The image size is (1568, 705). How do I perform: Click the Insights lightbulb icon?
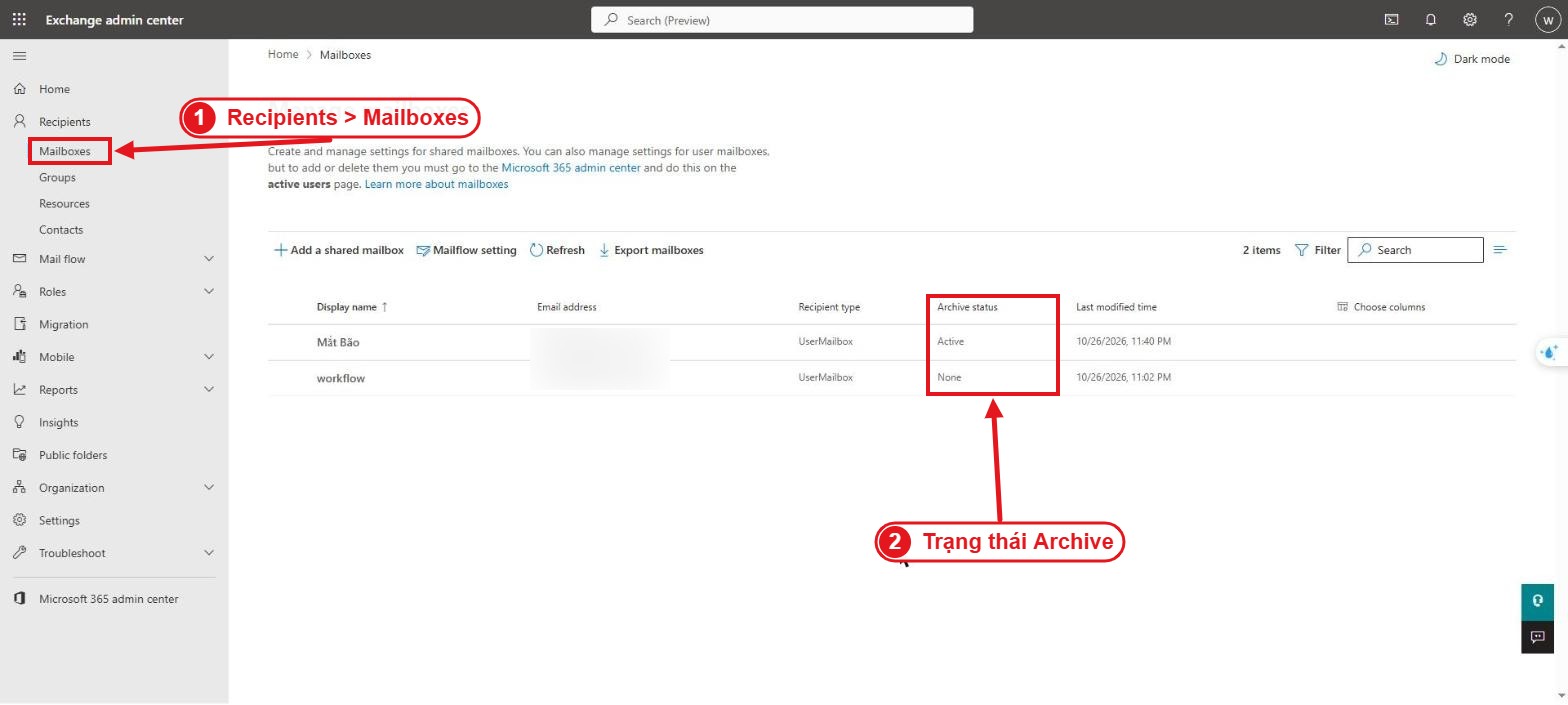[19, 422]
